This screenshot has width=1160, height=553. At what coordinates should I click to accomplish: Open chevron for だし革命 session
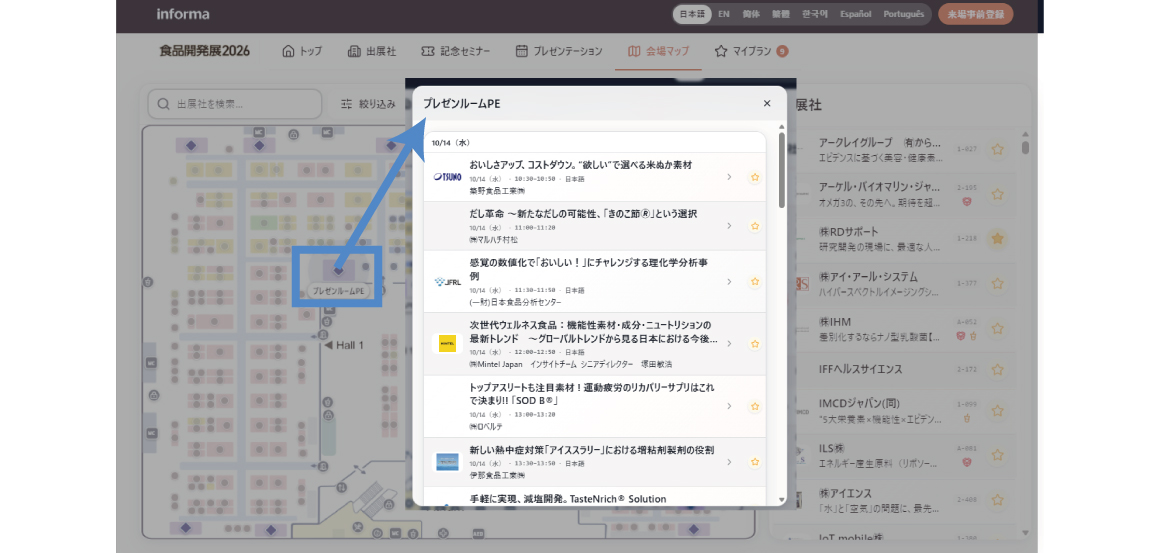[729, 226]
